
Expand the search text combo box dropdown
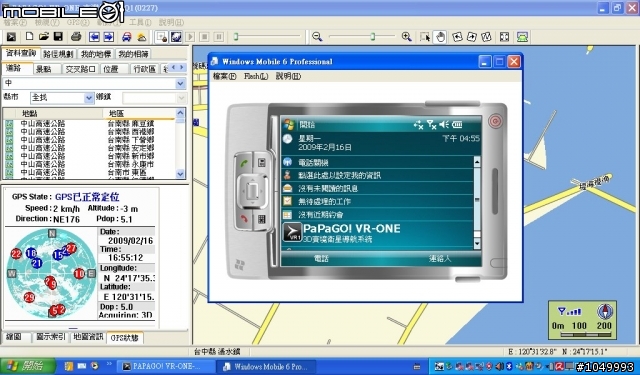(x=180, y=83)
